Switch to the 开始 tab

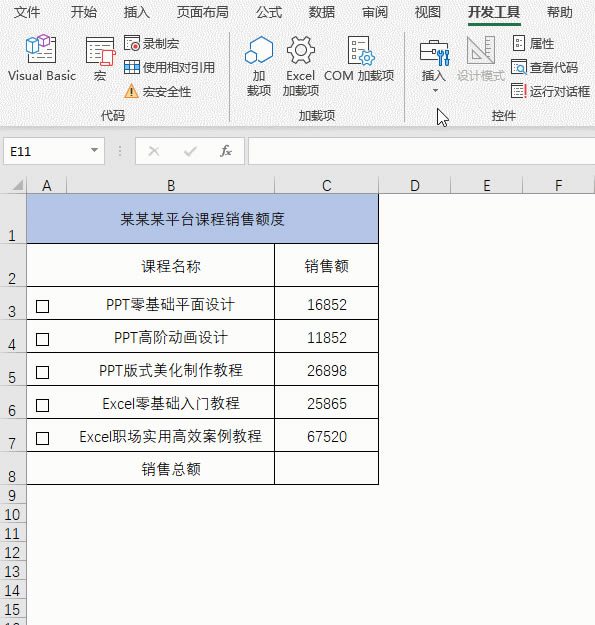[84, 12]
